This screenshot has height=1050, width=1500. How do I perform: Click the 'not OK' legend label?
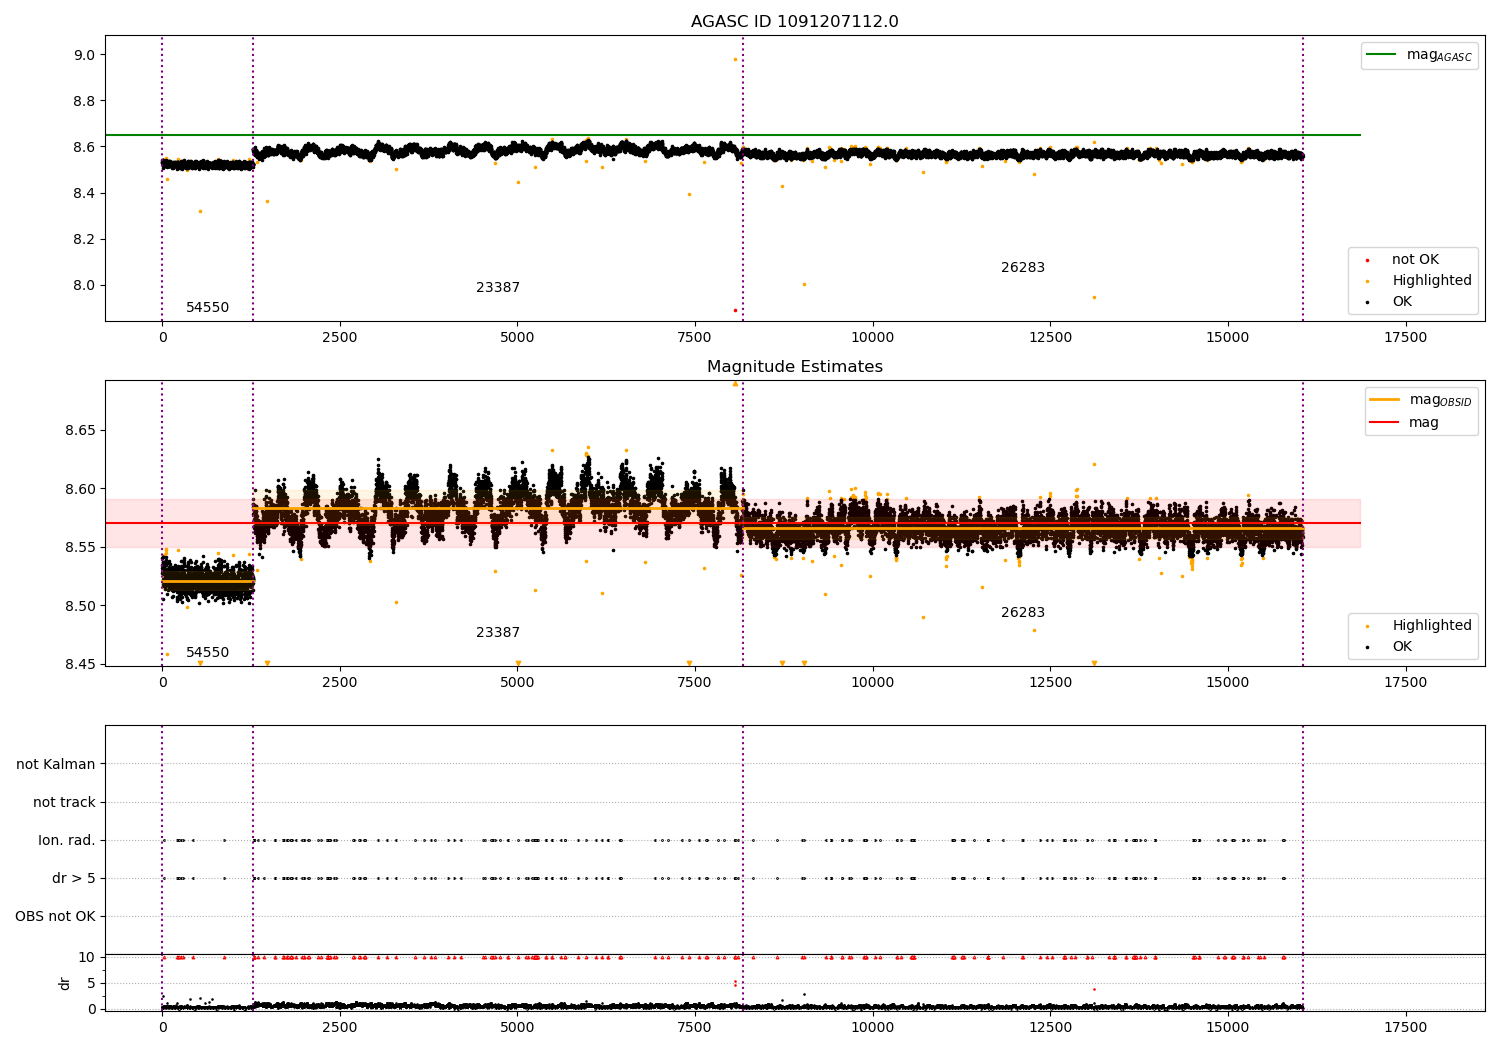pyautogui.click(x=1415, y=260)
